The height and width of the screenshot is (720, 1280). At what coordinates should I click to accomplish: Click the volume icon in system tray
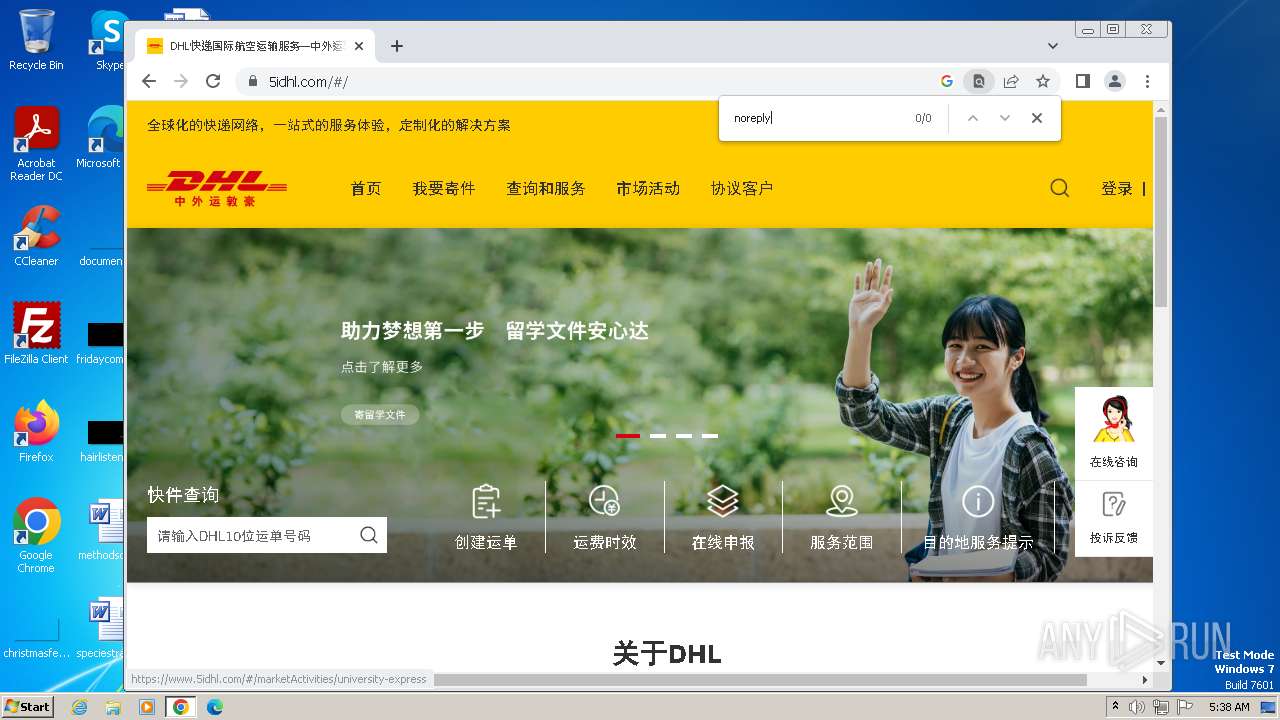point(1137,707)
